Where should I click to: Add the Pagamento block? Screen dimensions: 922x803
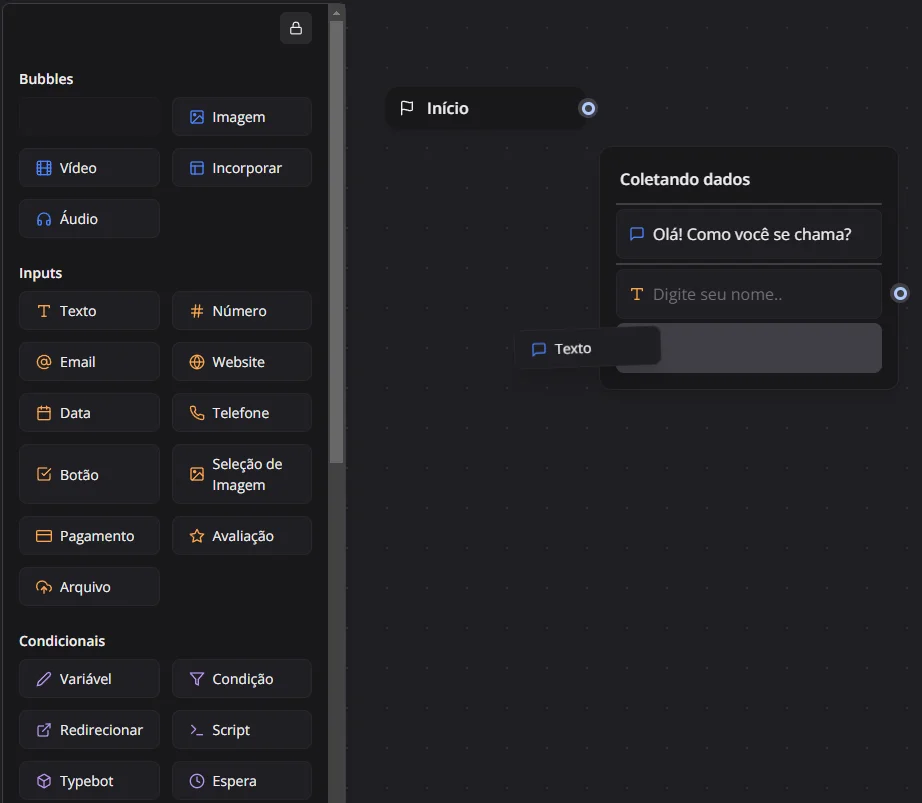(x=89, y=536)
